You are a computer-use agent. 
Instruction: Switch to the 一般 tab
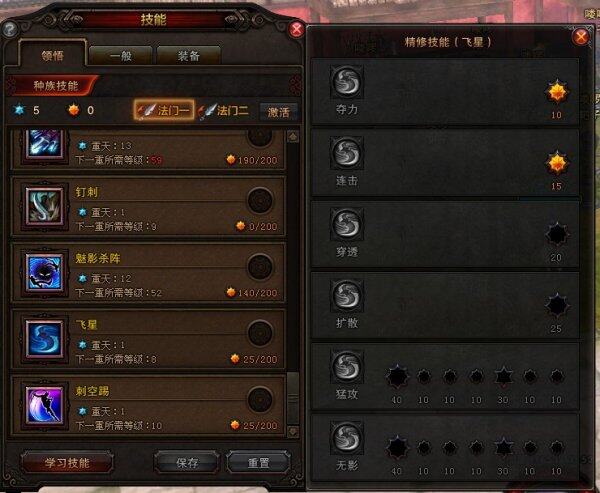tap(121, 56)
